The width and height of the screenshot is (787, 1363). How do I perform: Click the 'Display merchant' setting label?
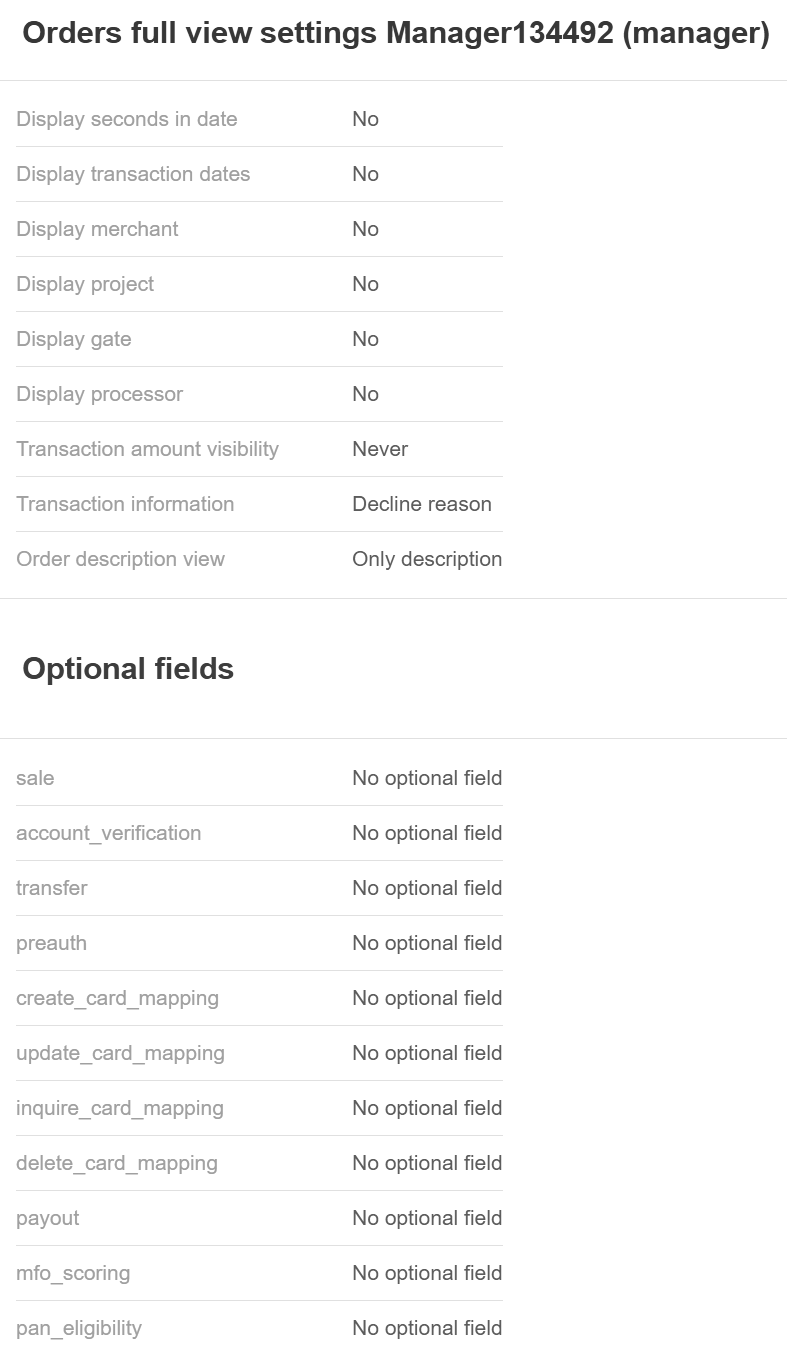point(97,229)
